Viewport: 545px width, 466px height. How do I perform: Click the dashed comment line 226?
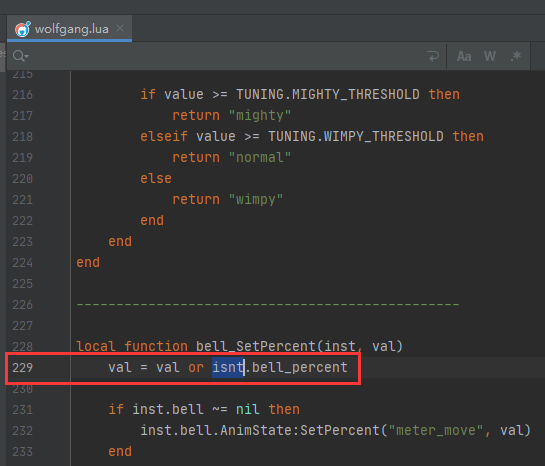tap(268, 304)
